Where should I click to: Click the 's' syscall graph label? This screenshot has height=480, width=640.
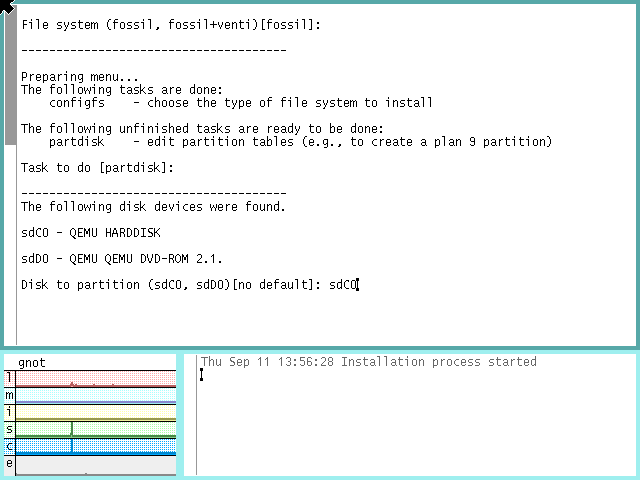[10, 429]
